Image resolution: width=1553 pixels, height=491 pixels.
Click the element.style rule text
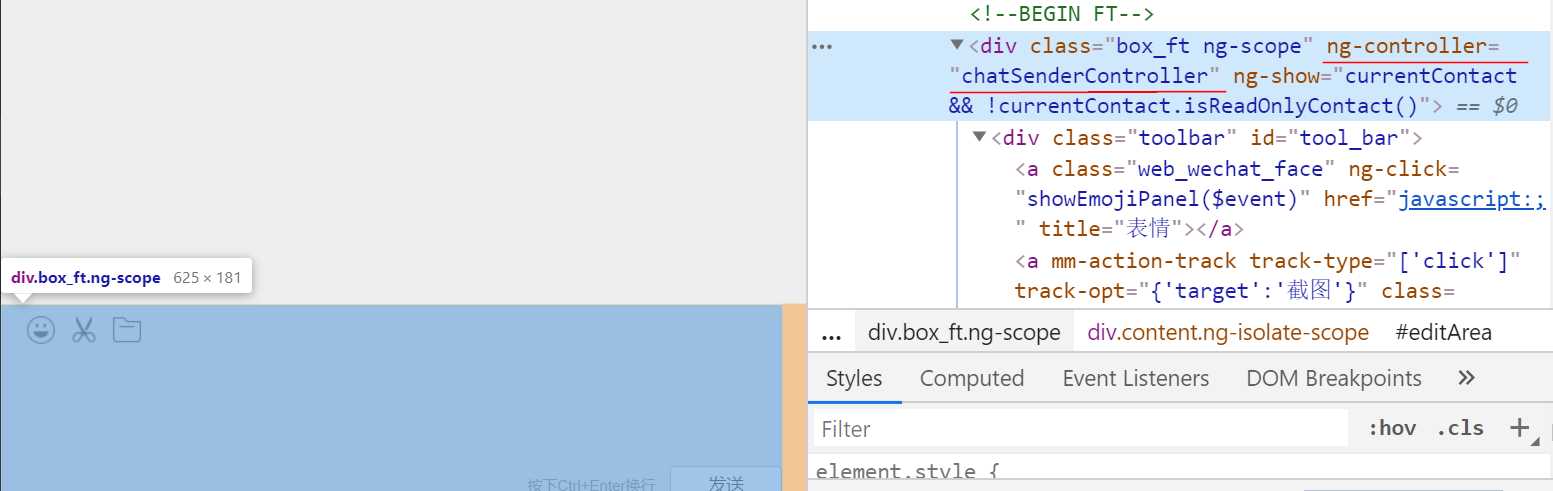906,473
